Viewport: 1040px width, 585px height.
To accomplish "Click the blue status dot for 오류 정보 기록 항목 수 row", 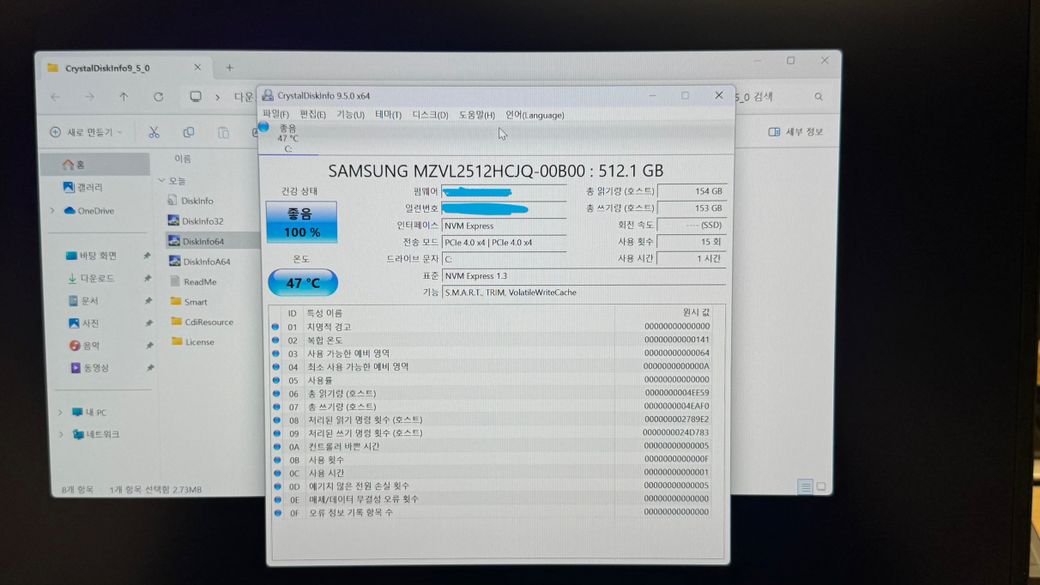I will 277,513.
